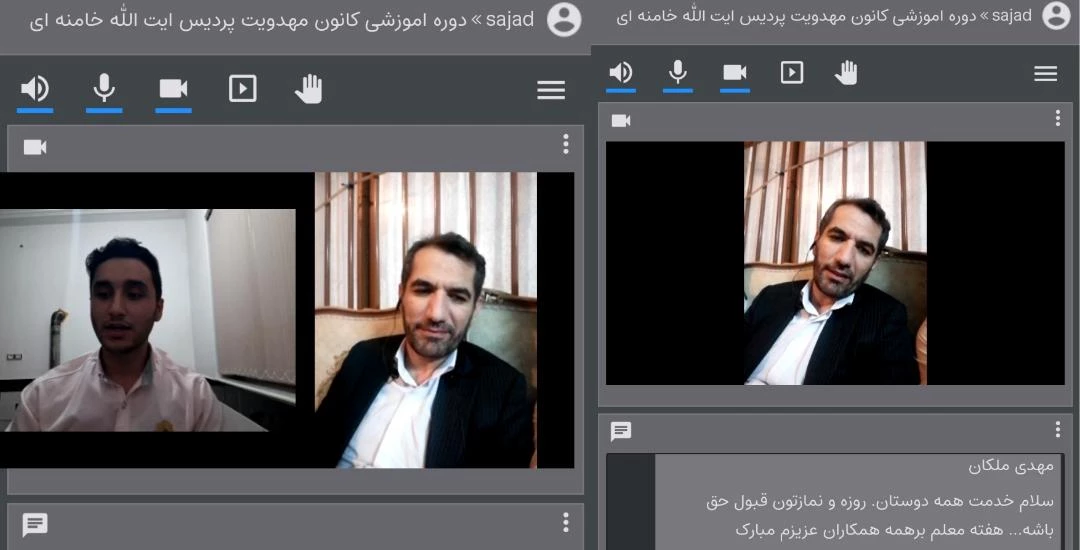1080x550 pixels.
Task: Click the speaker icon in the right screen toolbar
Action: (621, 73)
